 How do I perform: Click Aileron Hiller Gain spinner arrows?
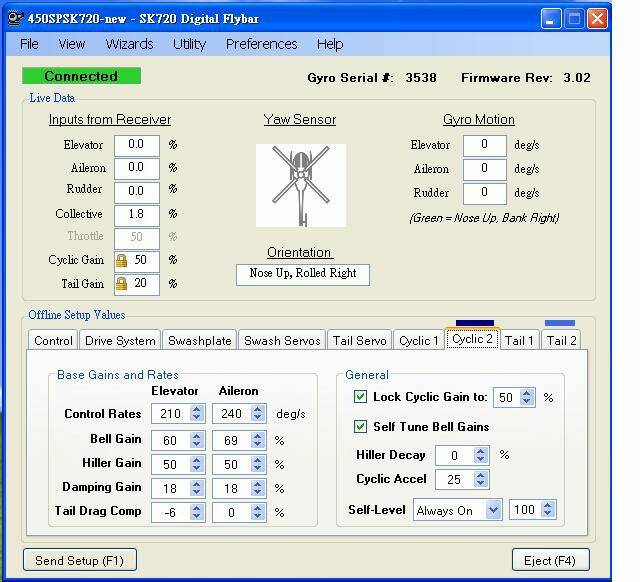(x=258, y=464)
